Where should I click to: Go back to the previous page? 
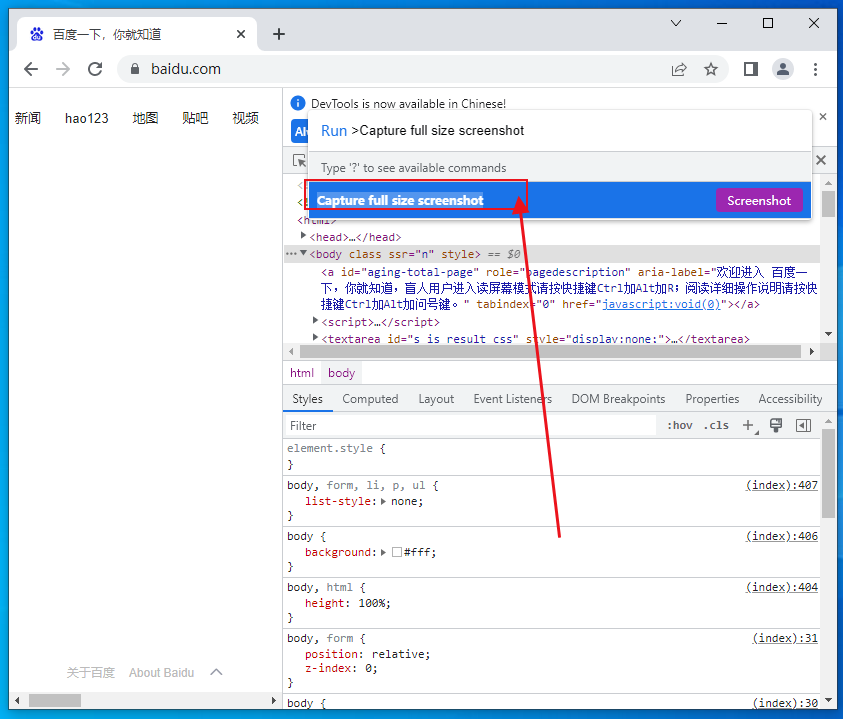point(31,69)
